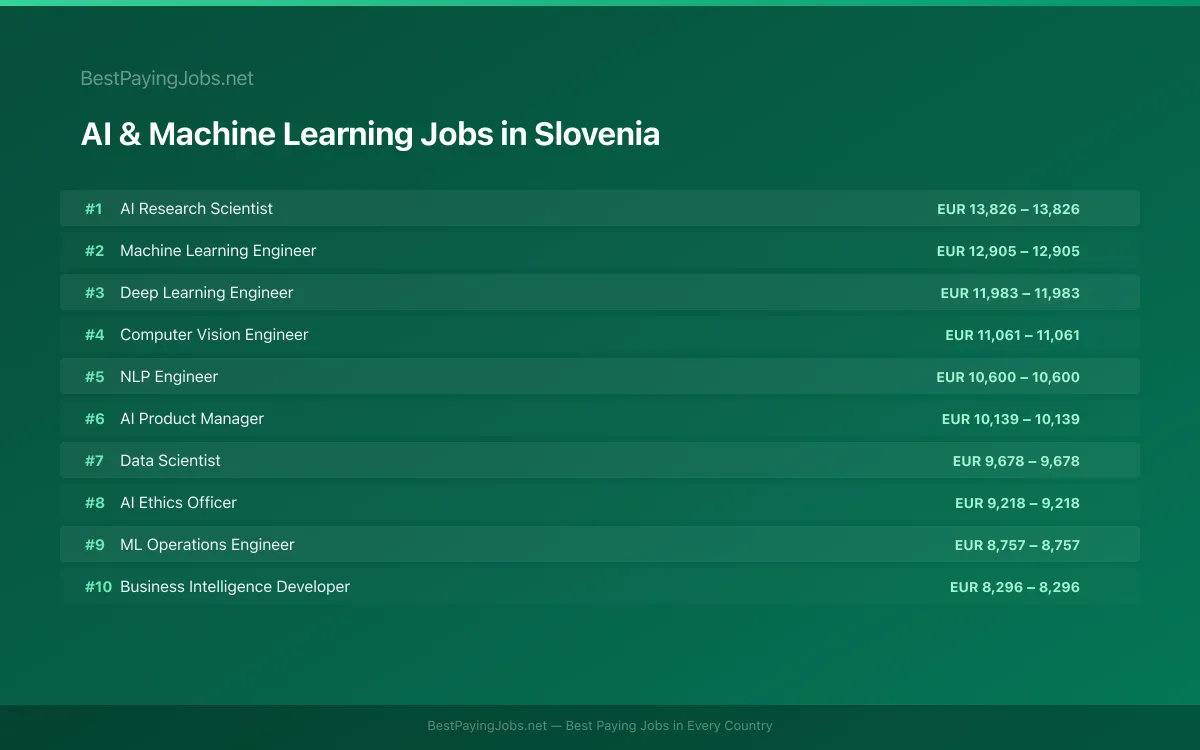Click the #2 rank number
The width and height of the screenshot is (1200, 750).
tap(94, 250)
